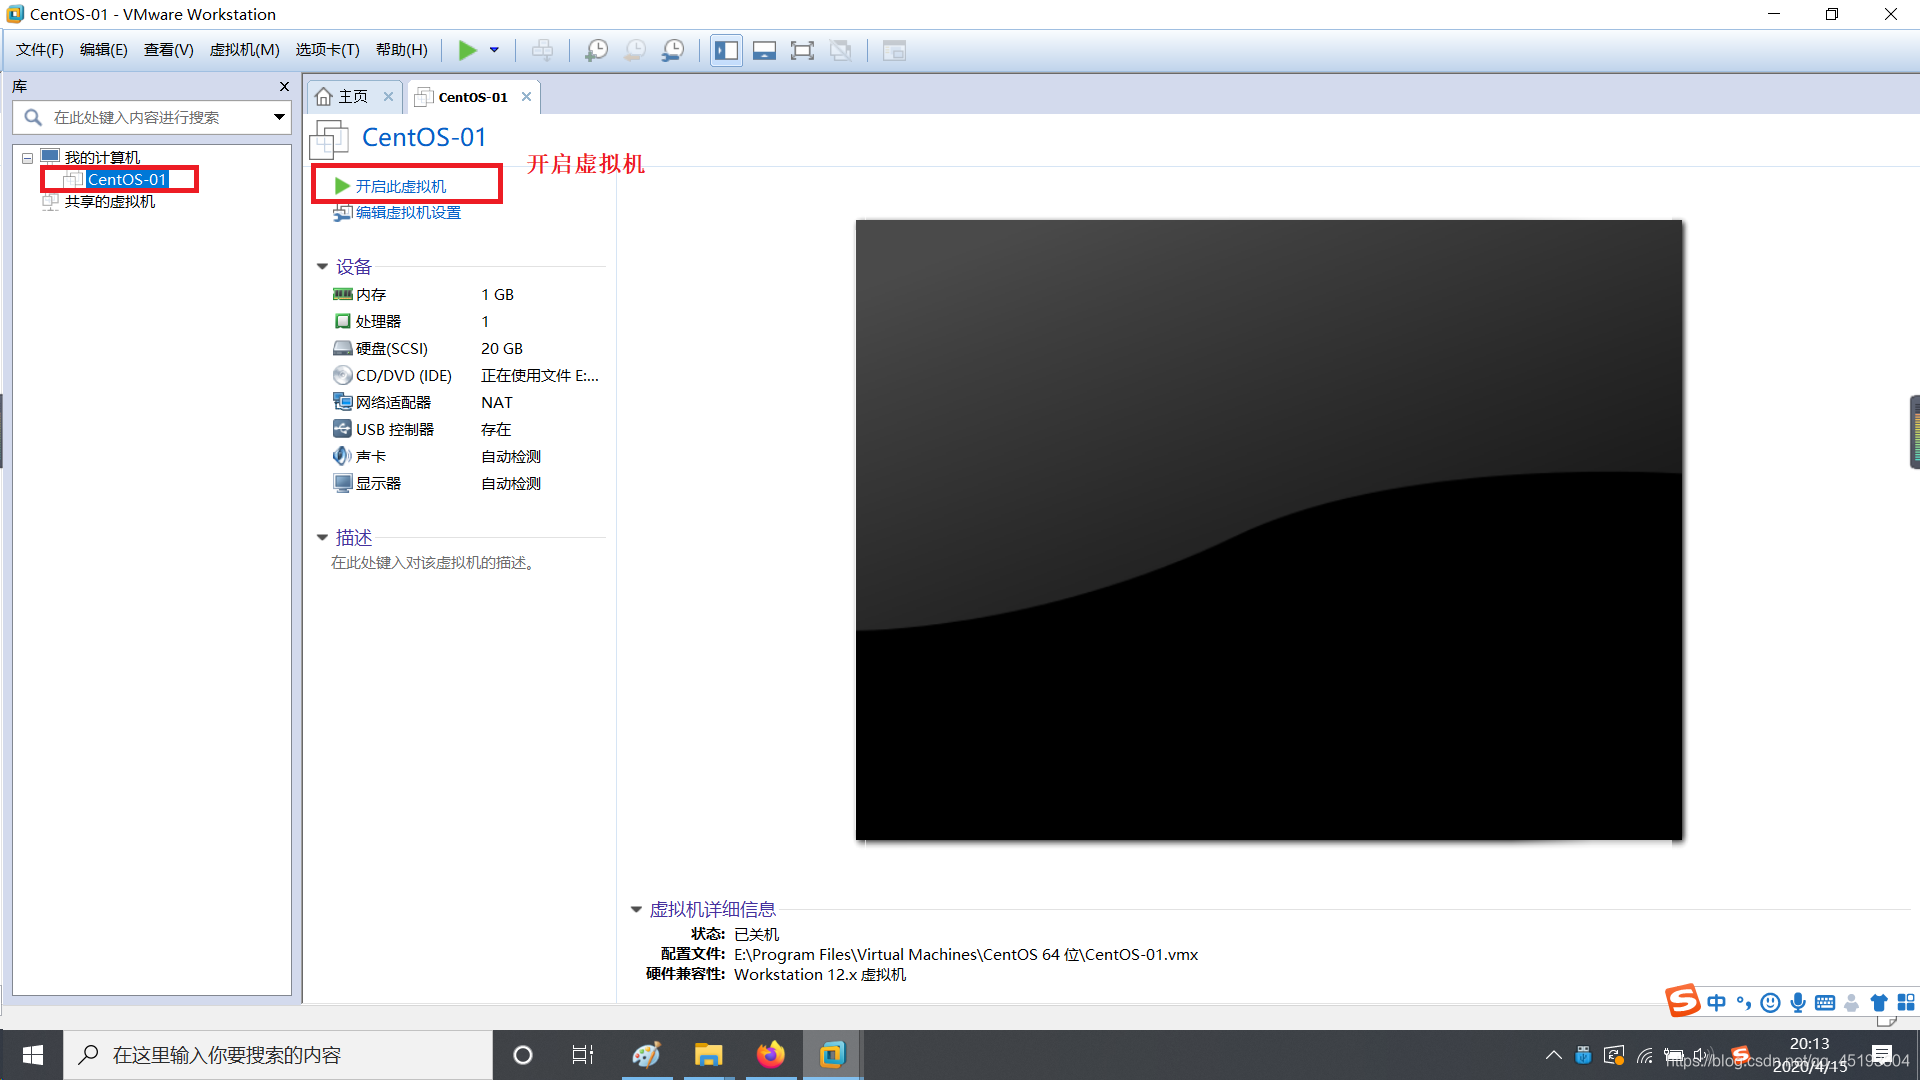Click the 网络适配器 device row
1920x1080 pixels.
[x=468, y=403]
